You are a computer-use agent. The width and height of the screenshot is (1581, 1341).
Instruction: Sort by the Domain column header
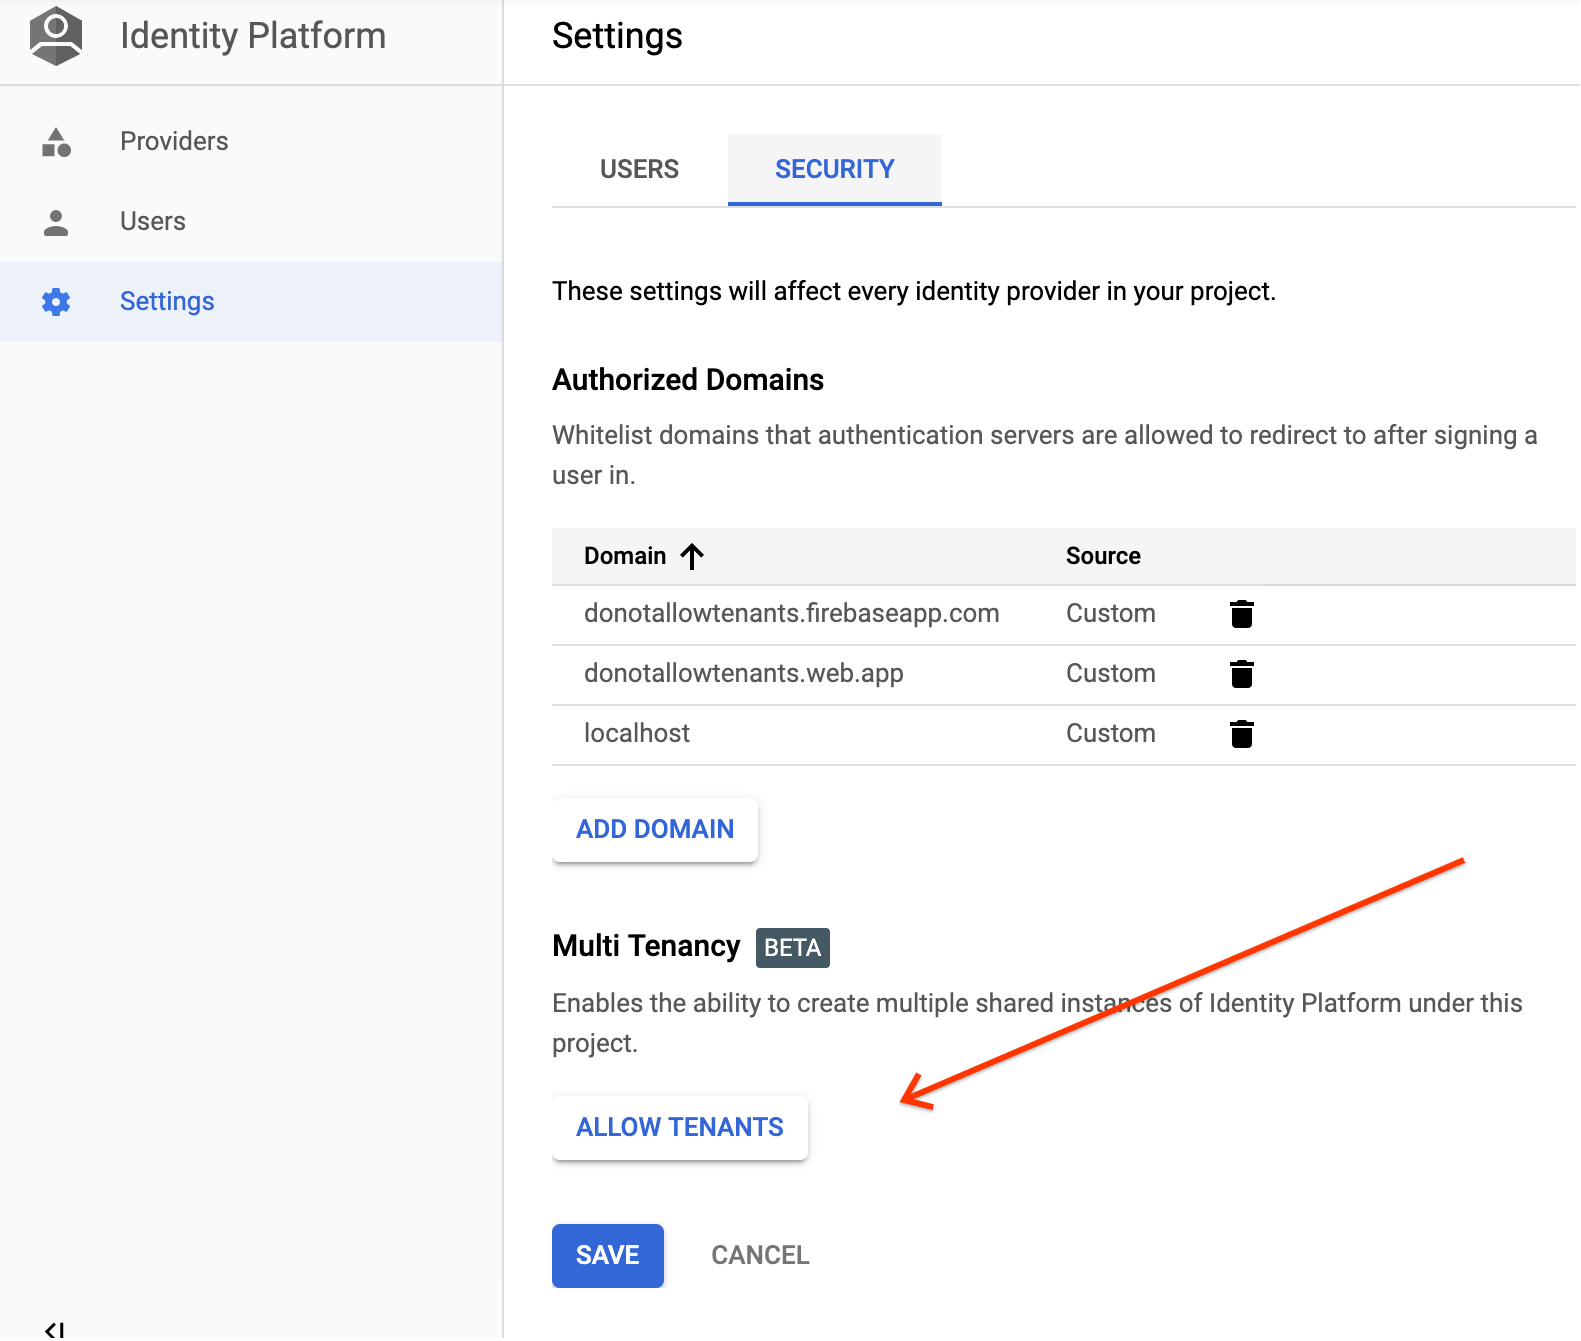click(625, 556)
